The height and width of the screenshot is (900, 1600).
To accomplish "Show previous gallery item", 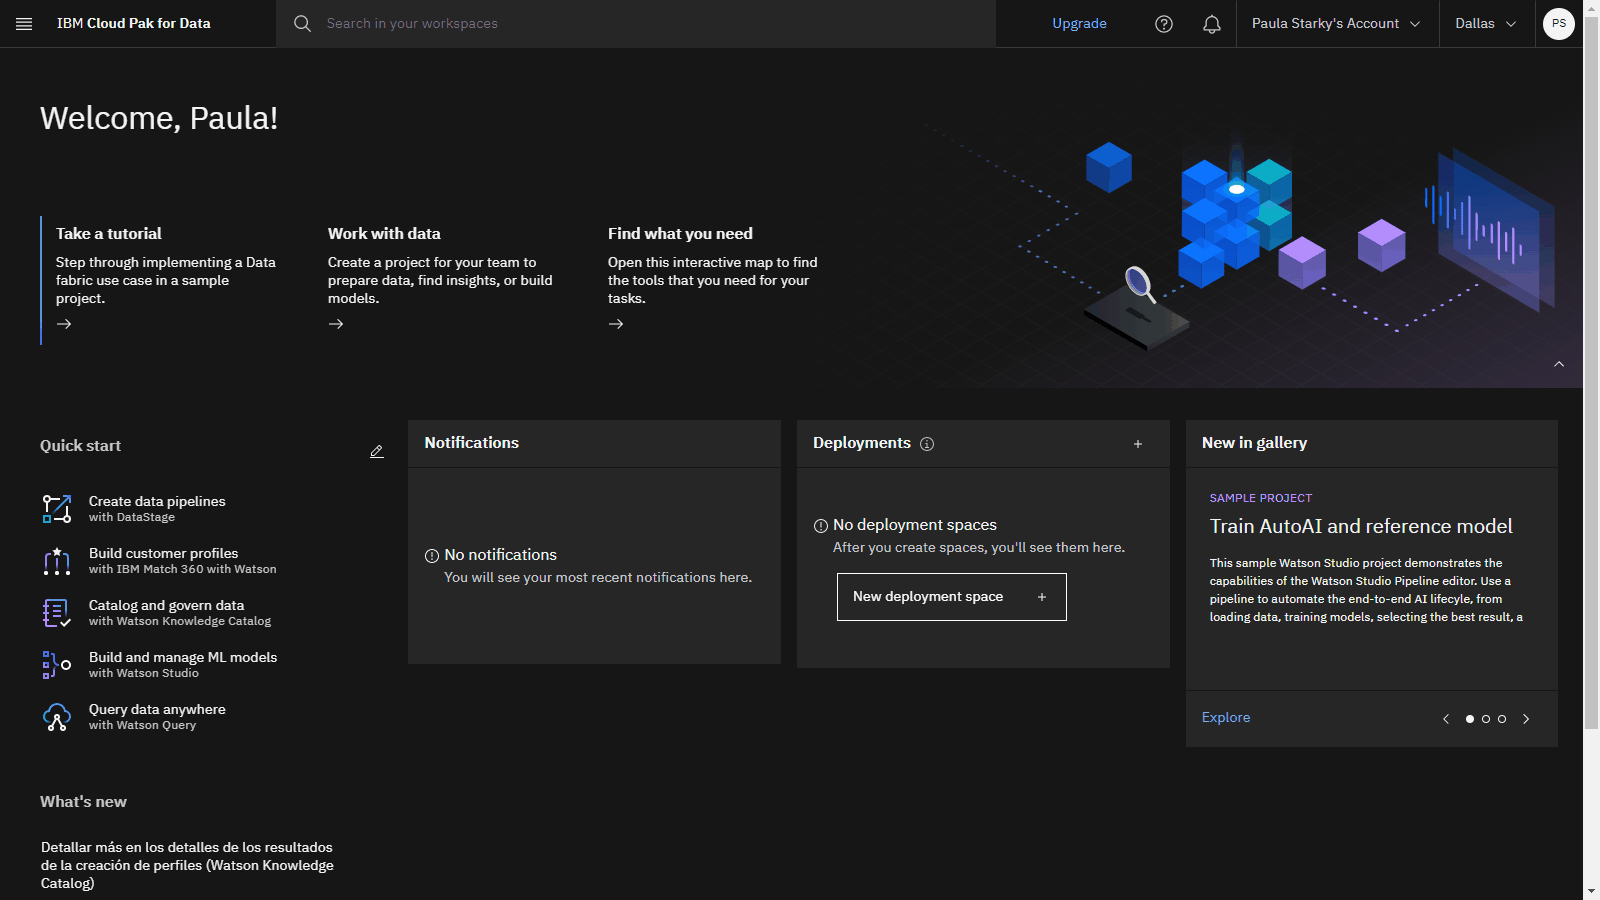I will (1446, 719).
